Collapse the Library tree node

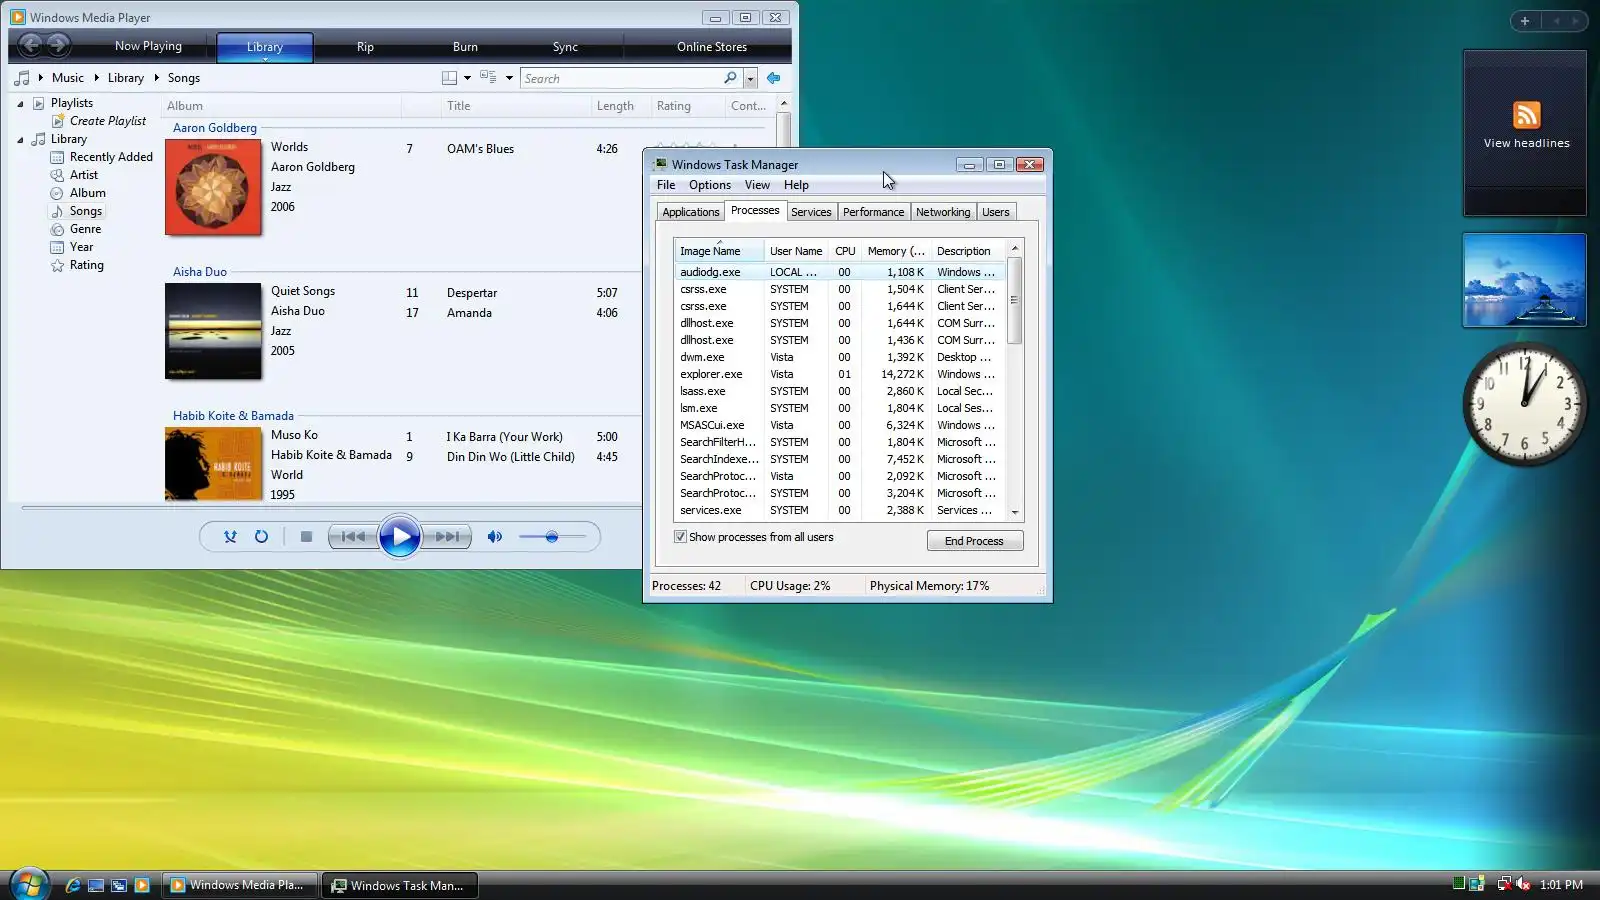[x=20, y=140]
